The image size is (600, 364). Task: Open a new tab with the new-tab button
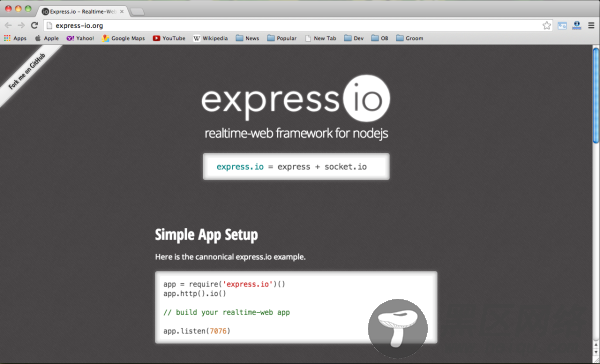(137, 12)
